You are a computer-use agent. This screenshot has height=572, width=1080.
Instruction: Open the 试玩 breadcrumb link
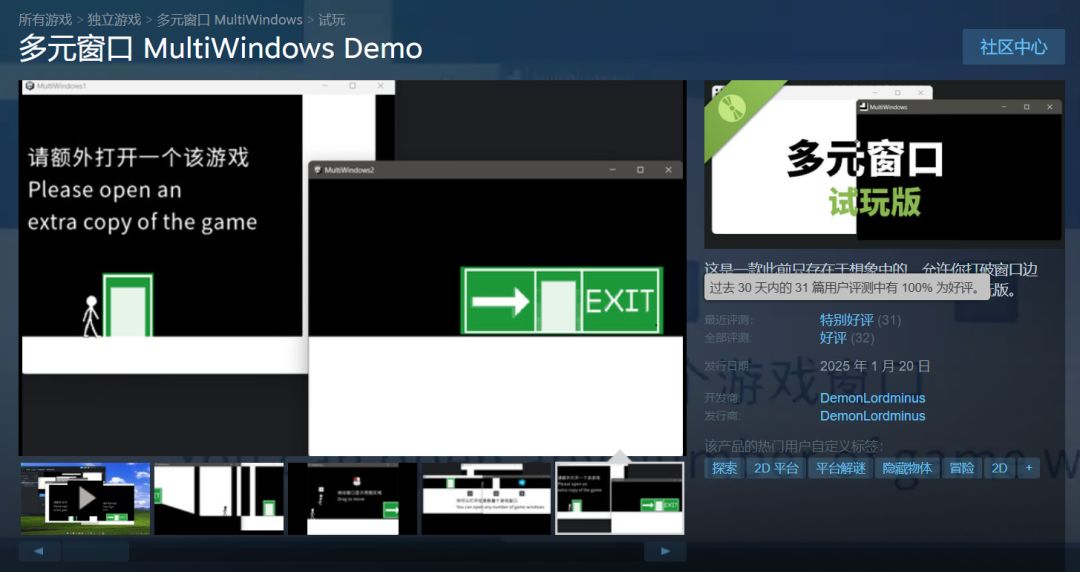(x=331, y=19)
